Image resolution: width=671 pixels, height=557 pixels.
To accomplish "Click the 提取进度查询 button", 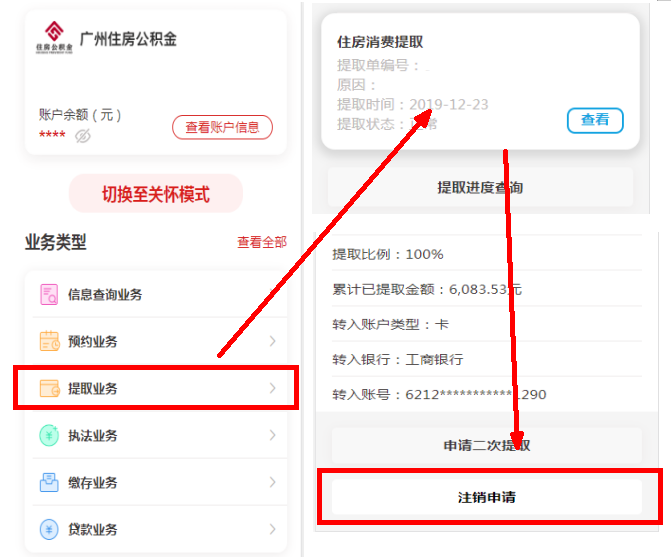I will (480, 187).
